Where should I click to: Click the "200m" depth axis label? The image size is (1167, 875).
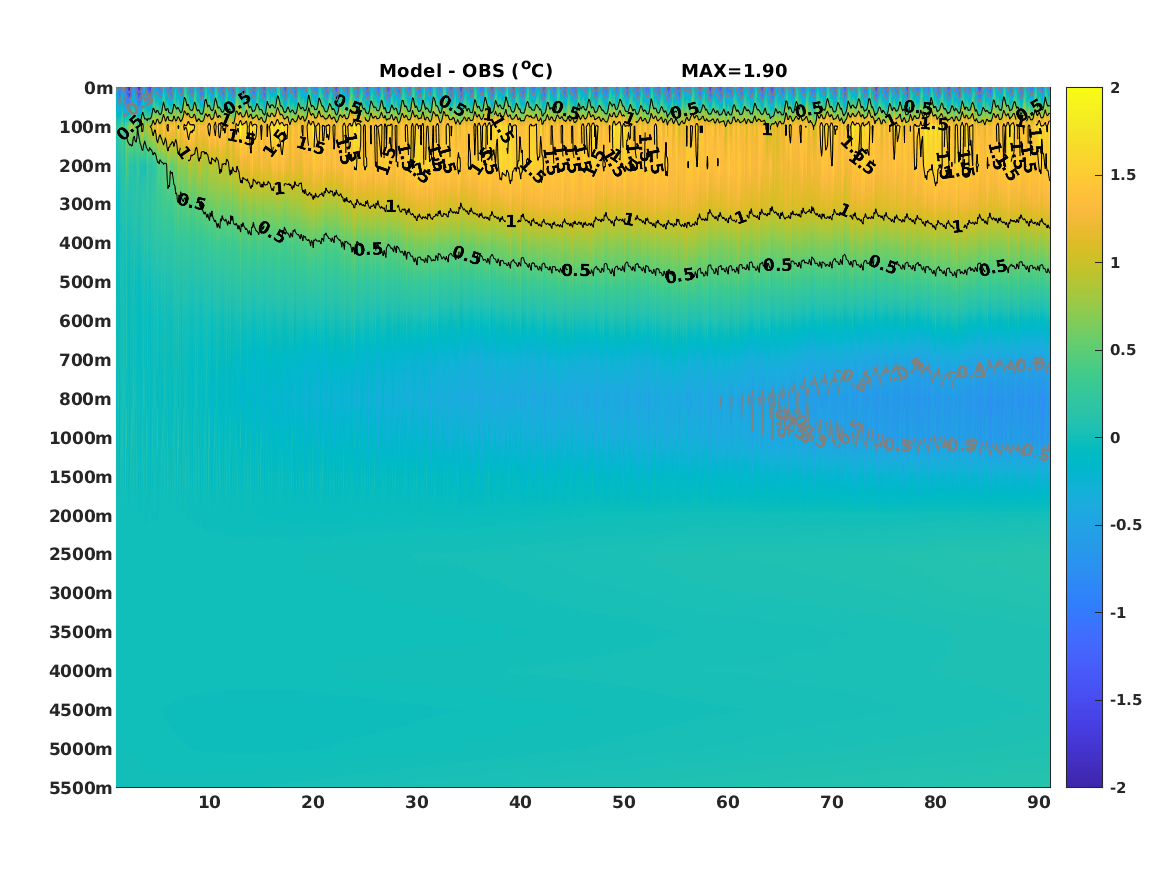click(x=86, y=166)
